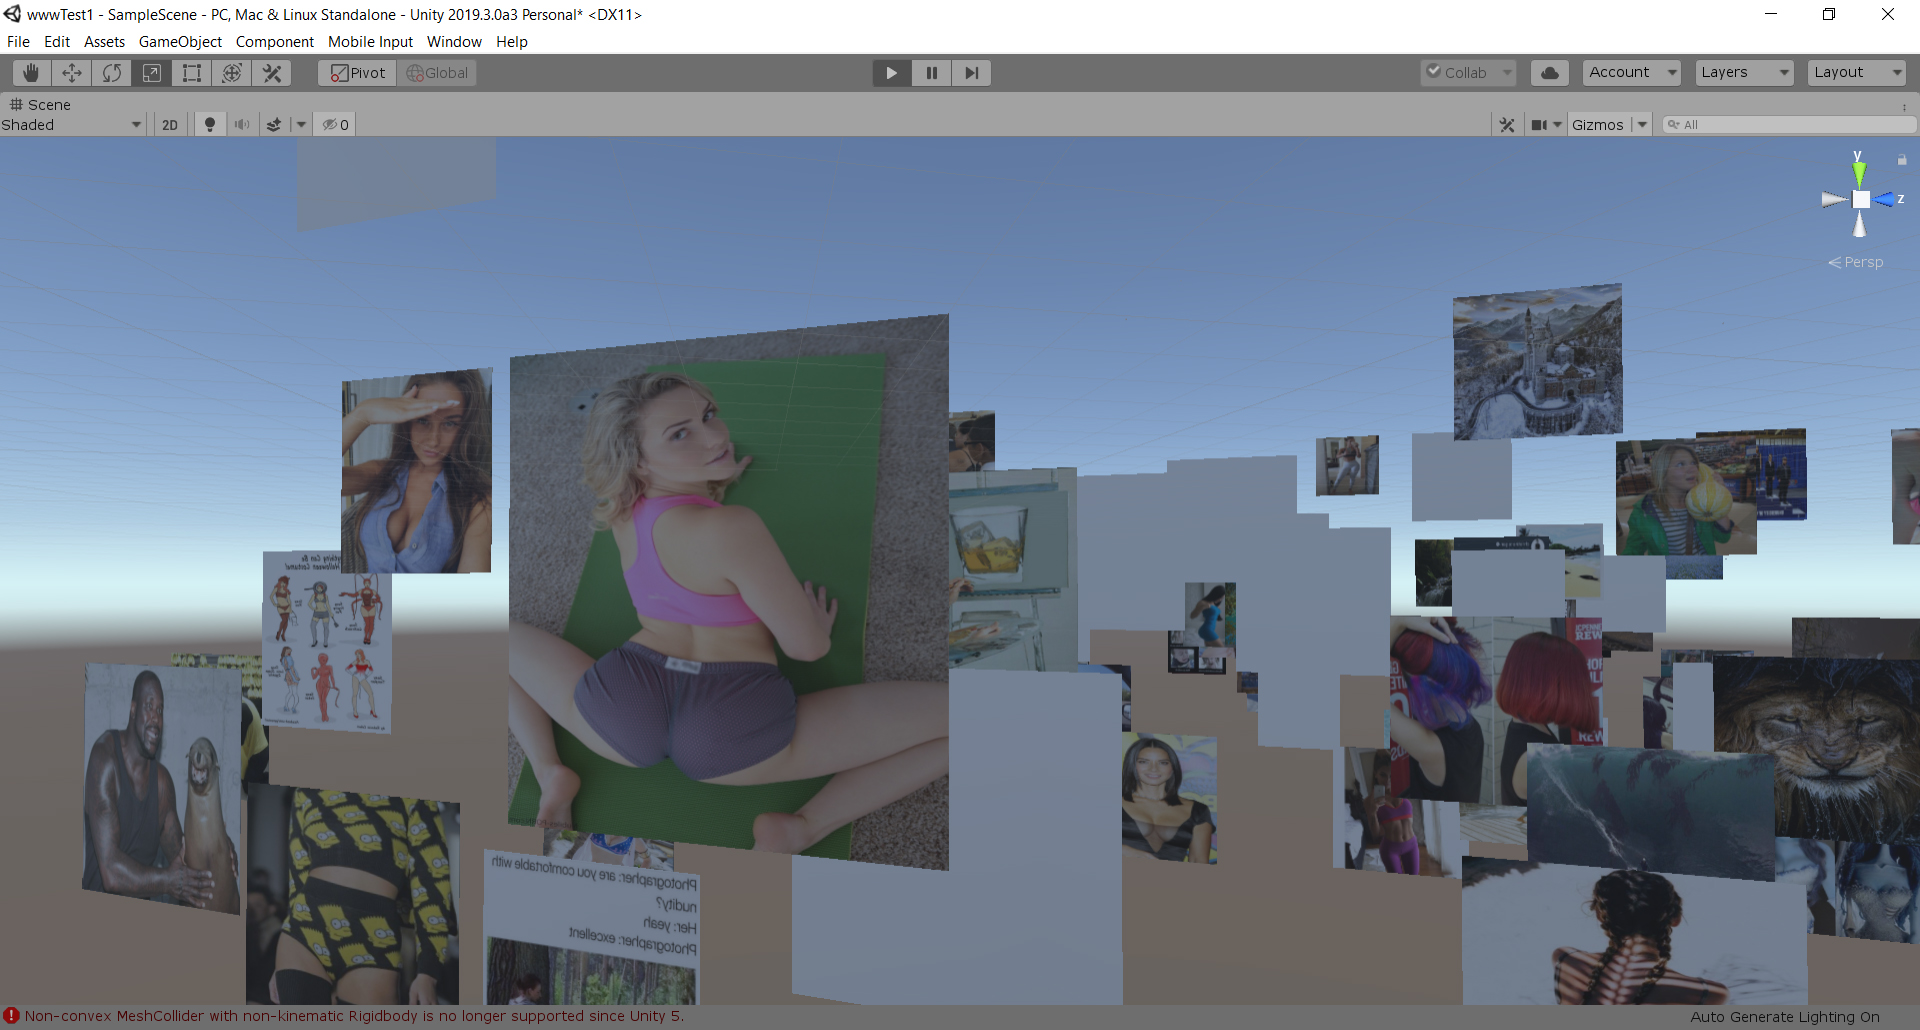Click the Step frame button
1920x1030 pixels.
click(x=971, y=73)
